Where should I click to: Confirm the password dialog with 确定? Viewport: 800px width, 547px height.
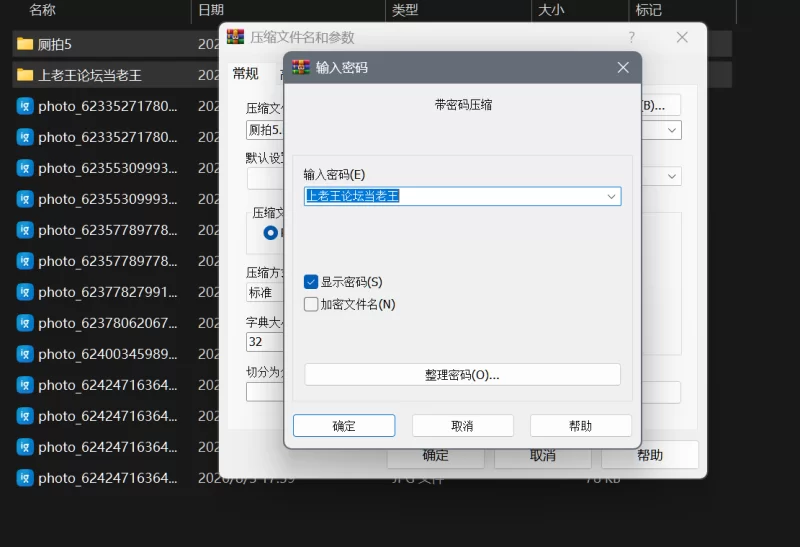[x=344, y=426]
